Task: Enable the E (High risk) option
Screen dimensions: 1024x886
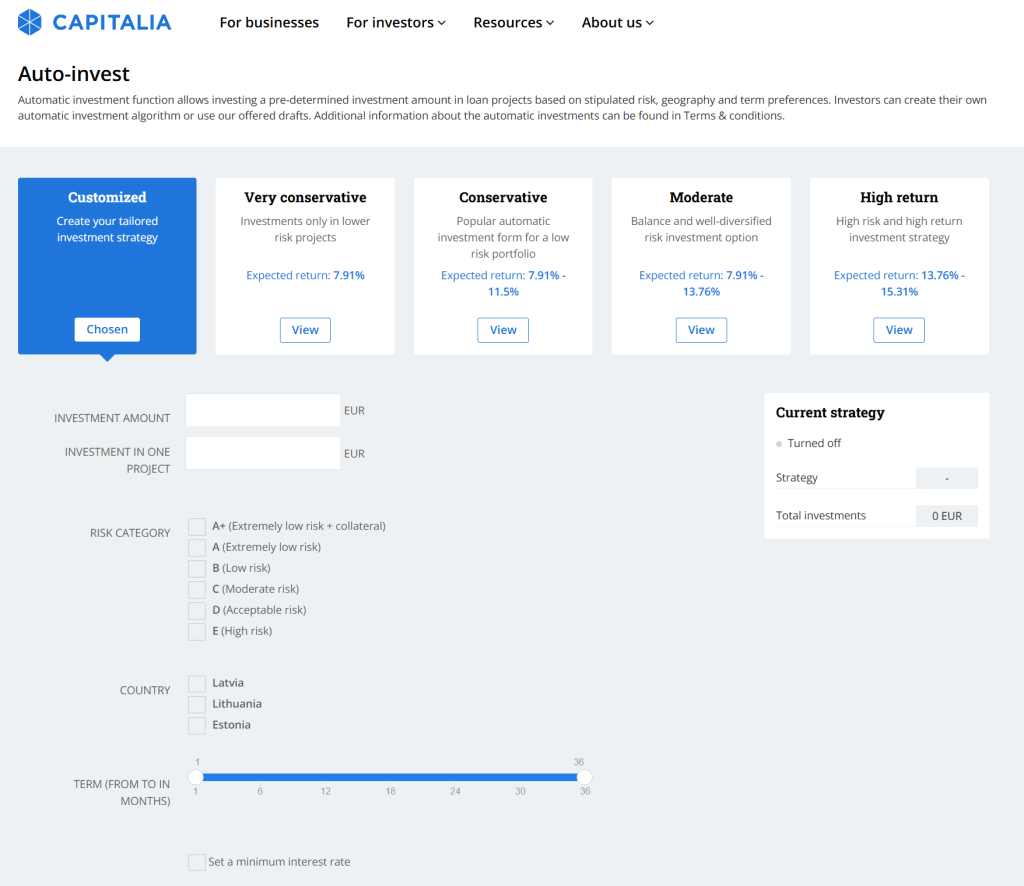Action: 196,631
